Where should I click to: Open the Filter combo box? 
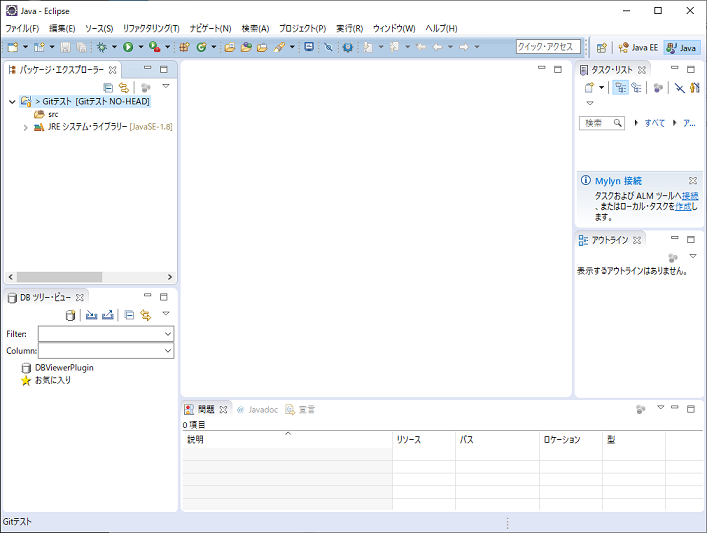106,334
